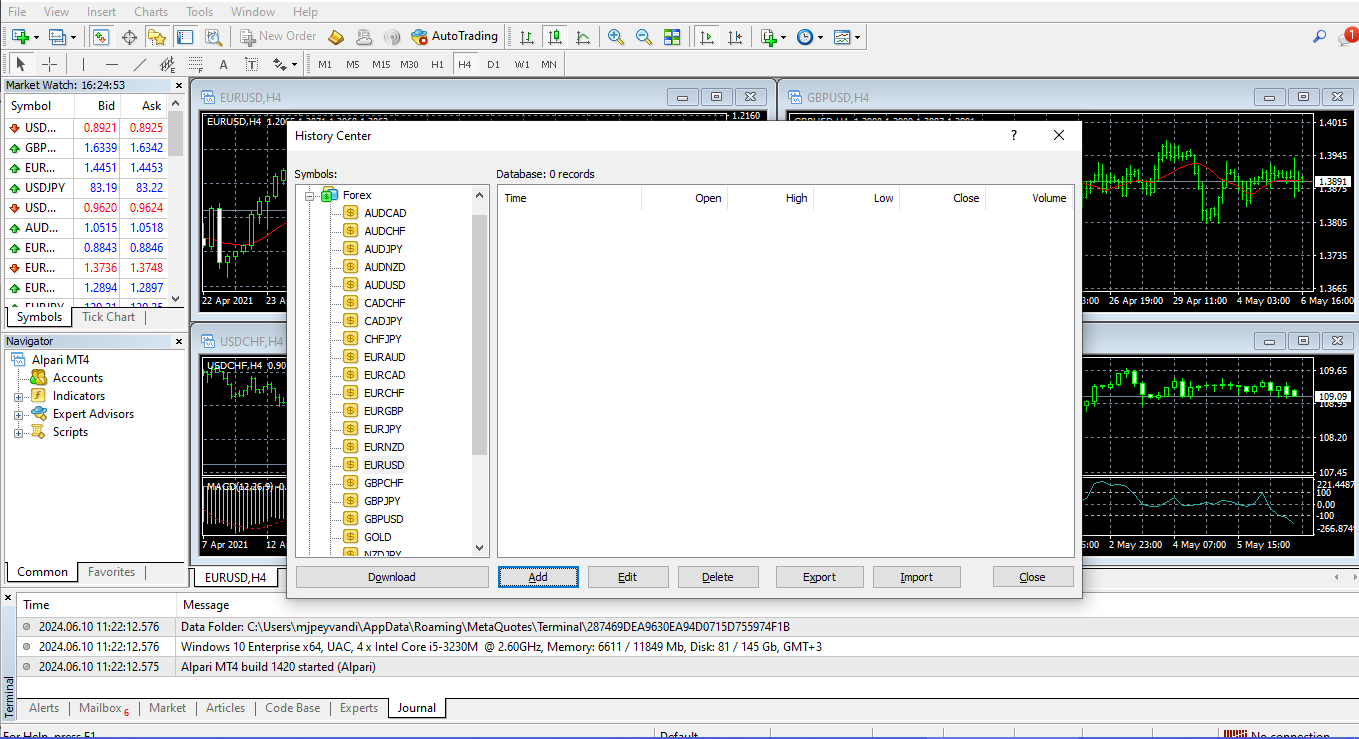Viewport: 1359px width, 739px height.
Task: Toggle chart shift
Action: coord(735,36)
